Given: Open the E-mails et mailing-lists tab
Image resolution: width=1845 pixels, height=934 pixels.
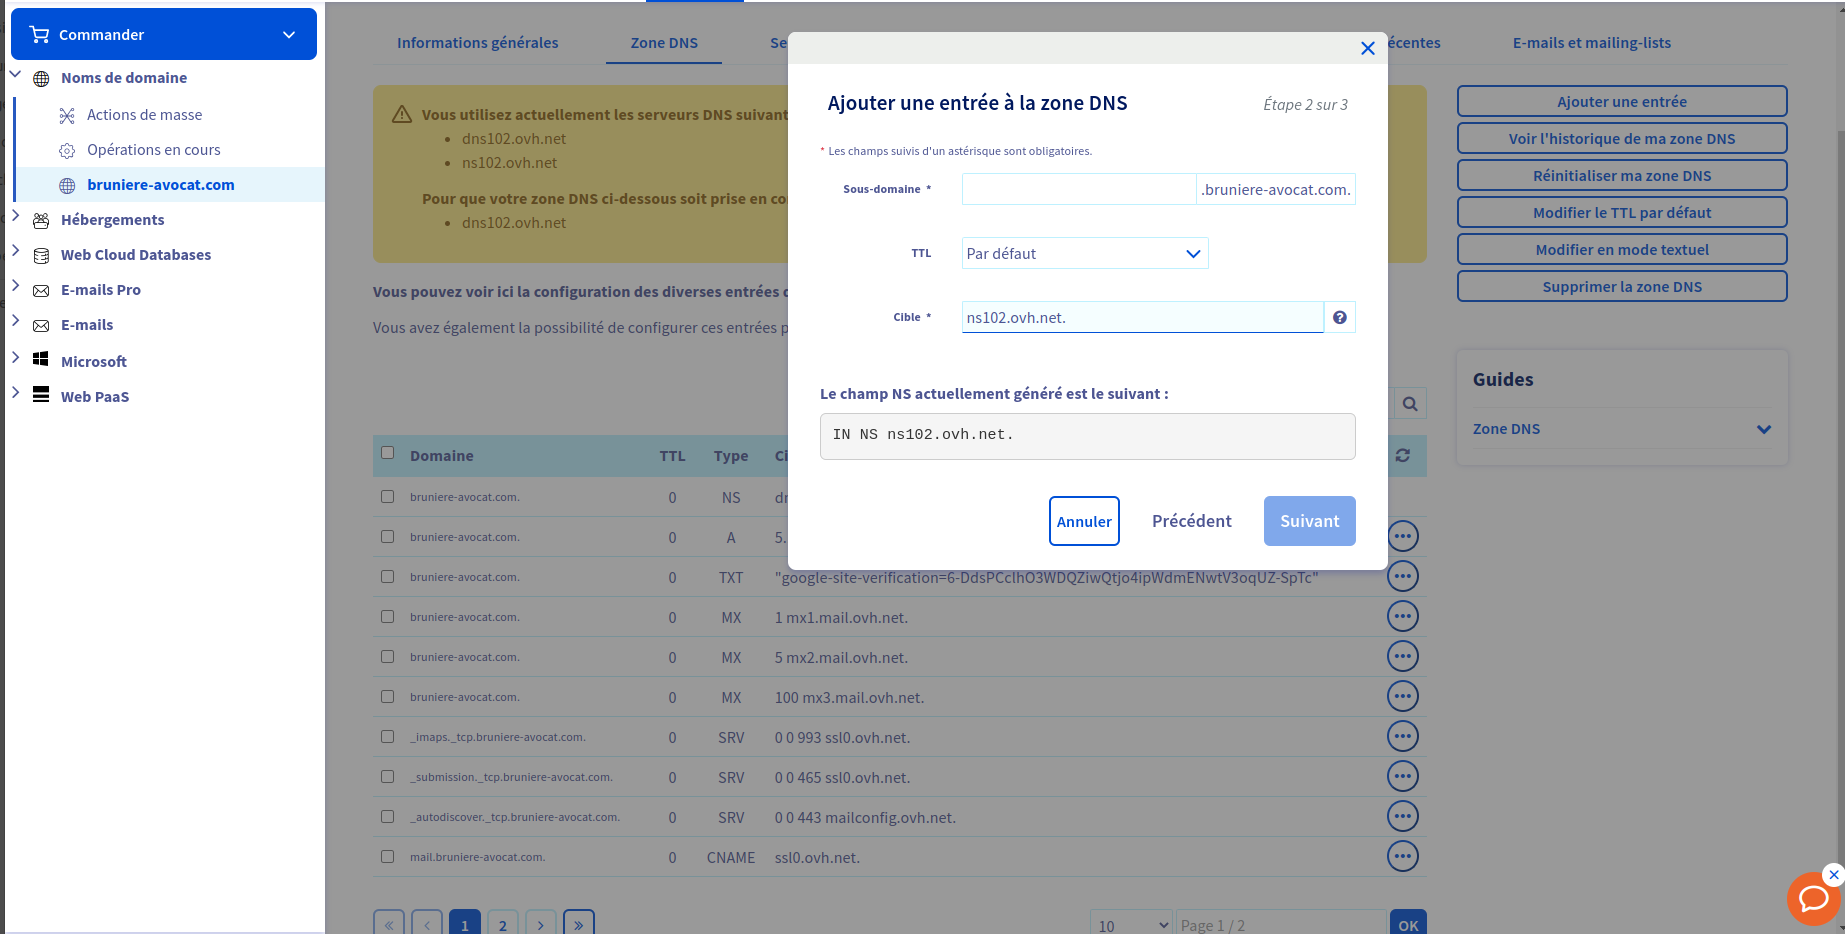Looking at the screenshot, I should pos(1591,43).
